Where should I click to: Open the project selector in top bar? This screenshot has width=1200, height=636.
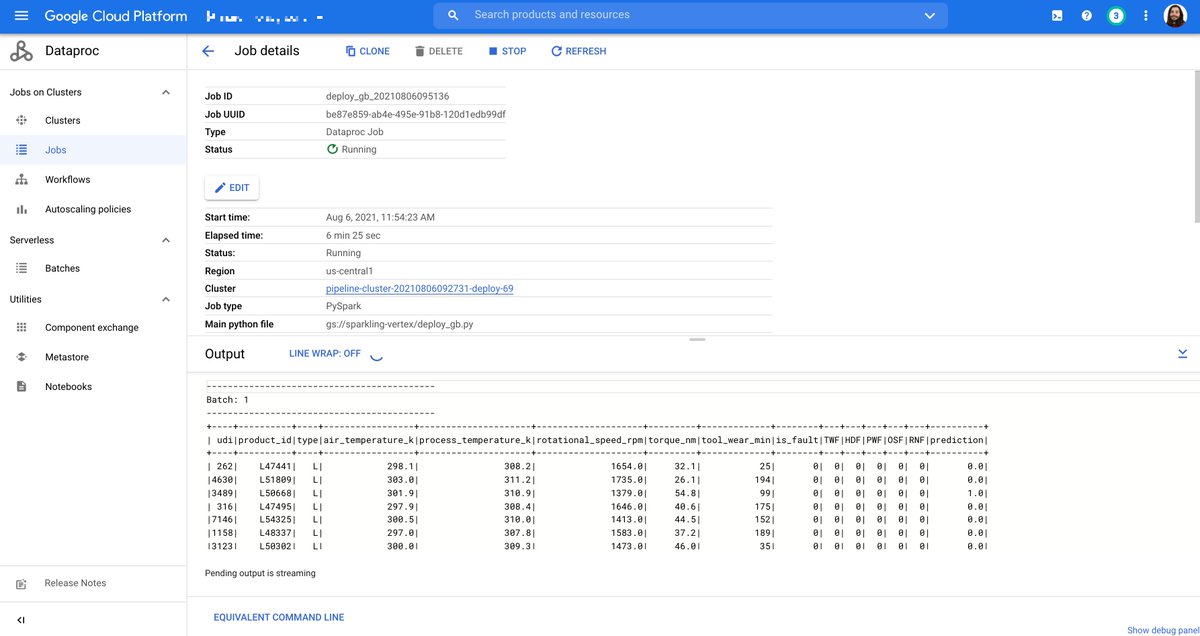click(x=264, y=17)
